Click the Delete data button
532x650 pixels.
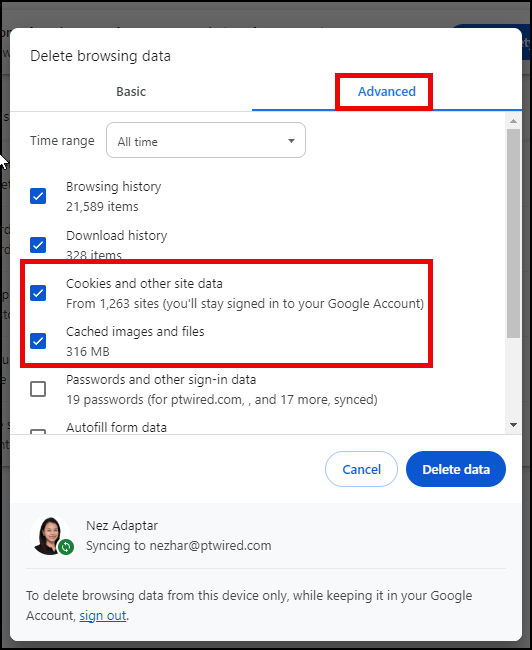click(456, 469)
